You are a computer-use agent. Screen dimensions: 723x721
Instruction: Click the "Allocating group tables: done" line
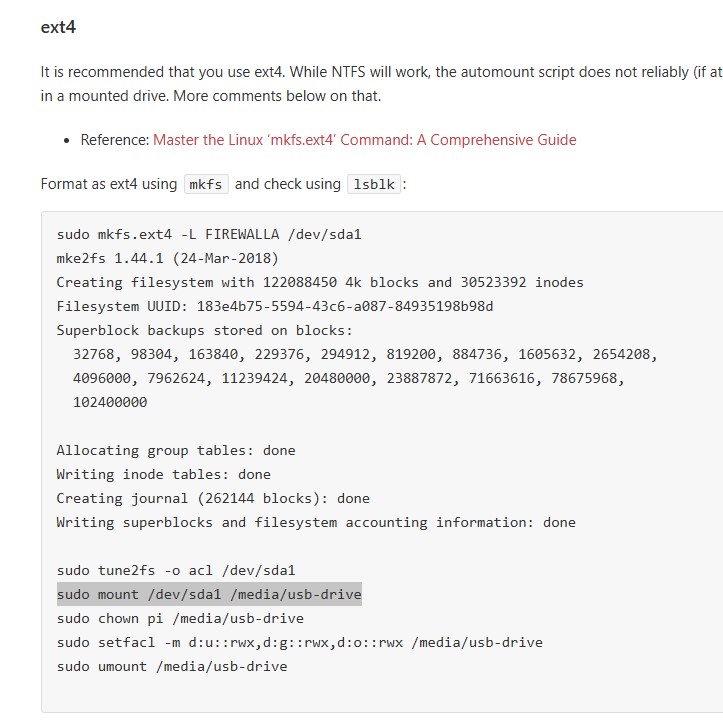coord(175,450)
